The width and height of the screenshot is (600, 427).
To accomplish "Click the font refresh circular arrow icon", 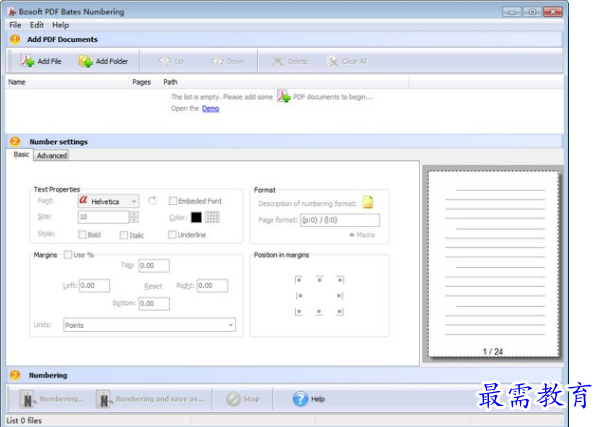I will pyautogui.click(x=152, y=201).
